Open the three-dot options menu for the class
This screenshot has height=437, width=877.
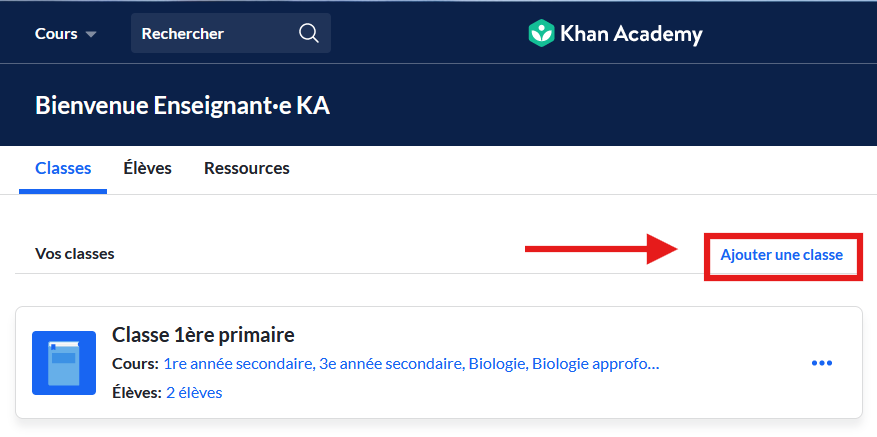pyautogui.click(x=822, y=364)
